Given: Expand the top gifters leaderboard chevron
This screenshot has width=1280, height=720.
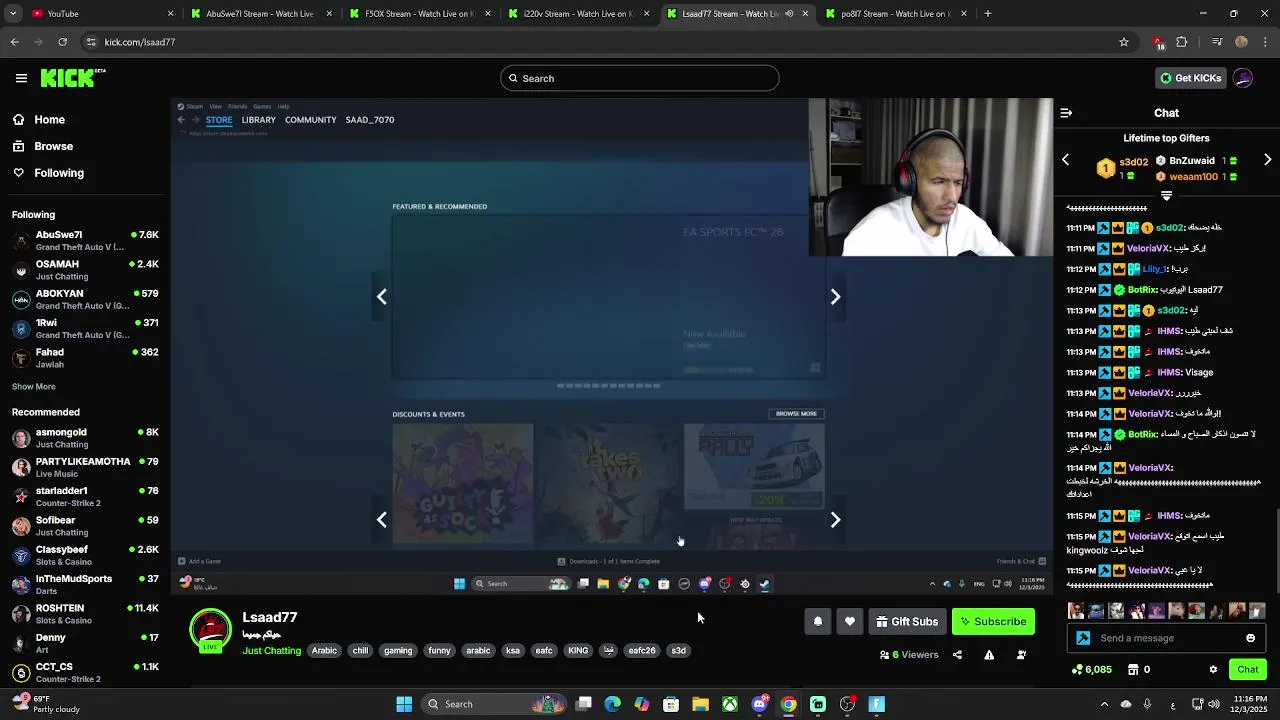Looking at the screenshot, I should tap(1166, 196).
